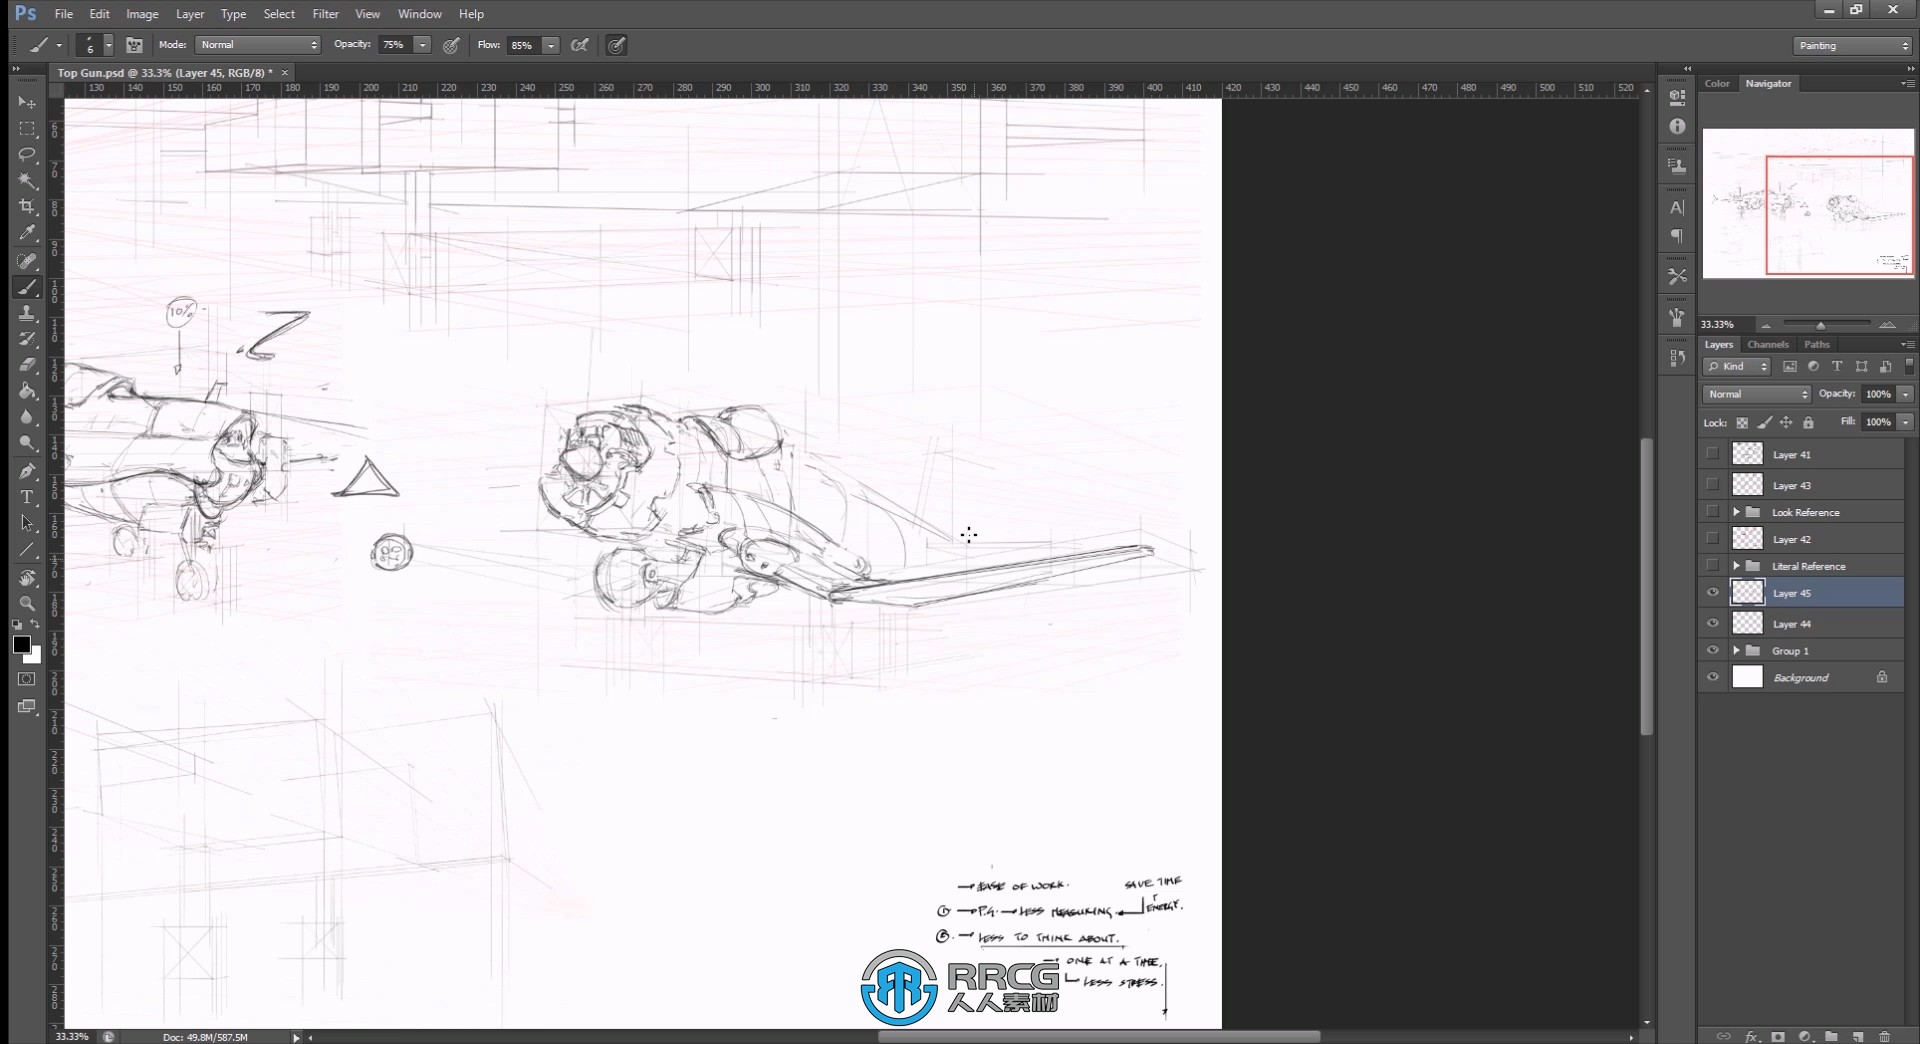Expand the Literal Reference group

1737,566
